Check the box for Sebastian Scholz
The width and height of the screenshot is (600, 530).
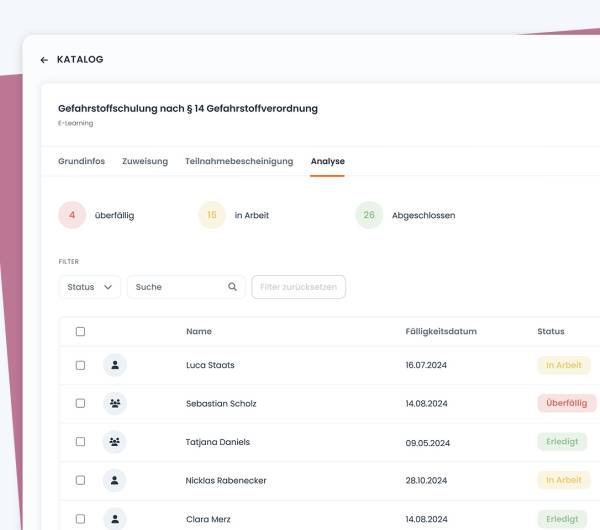pos(80,403)
